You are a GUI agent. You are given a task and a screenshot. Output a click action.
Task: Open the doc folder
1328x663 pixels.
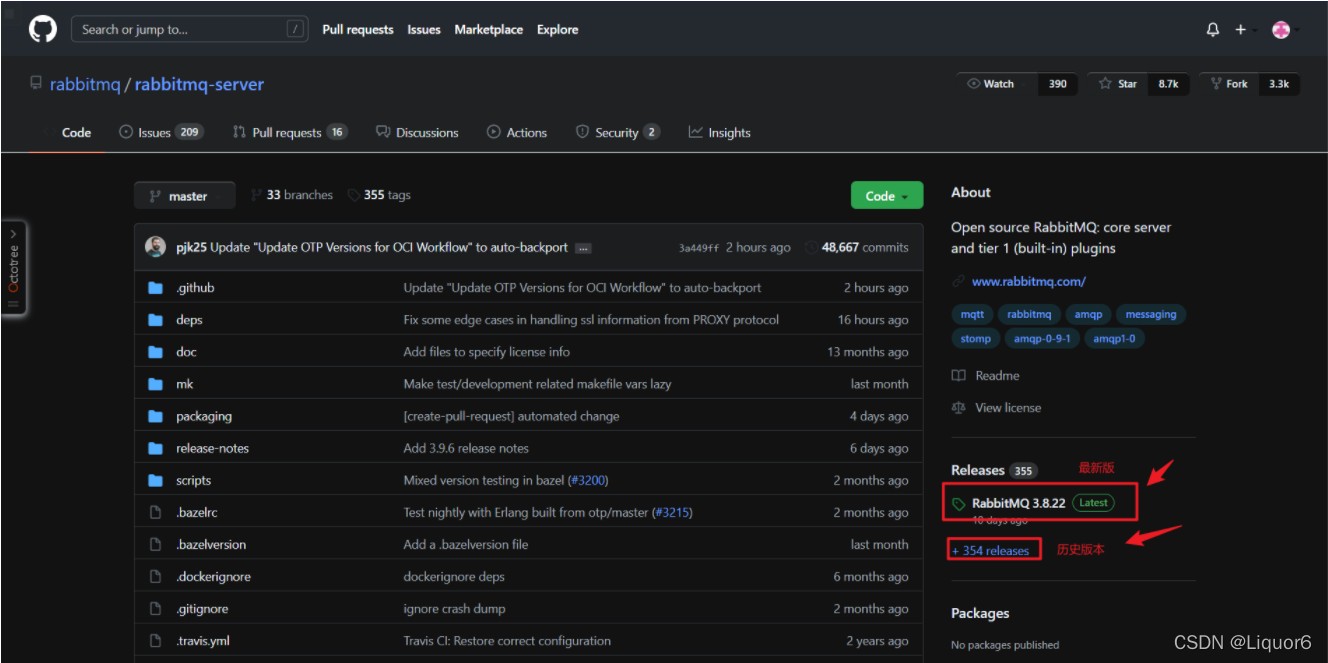pos(186,351)
